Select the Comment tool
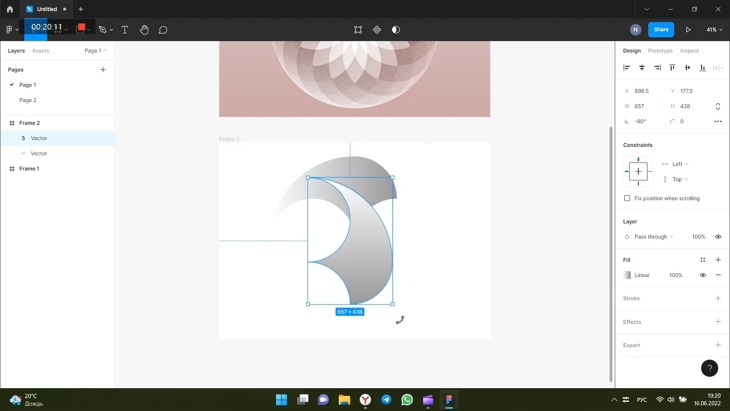Viewport: 730px width, 411px height. pos(163,30)
